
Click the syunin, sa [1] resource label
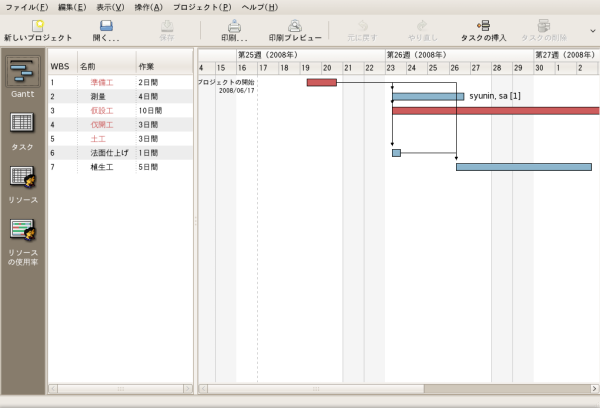coord(495,96)
